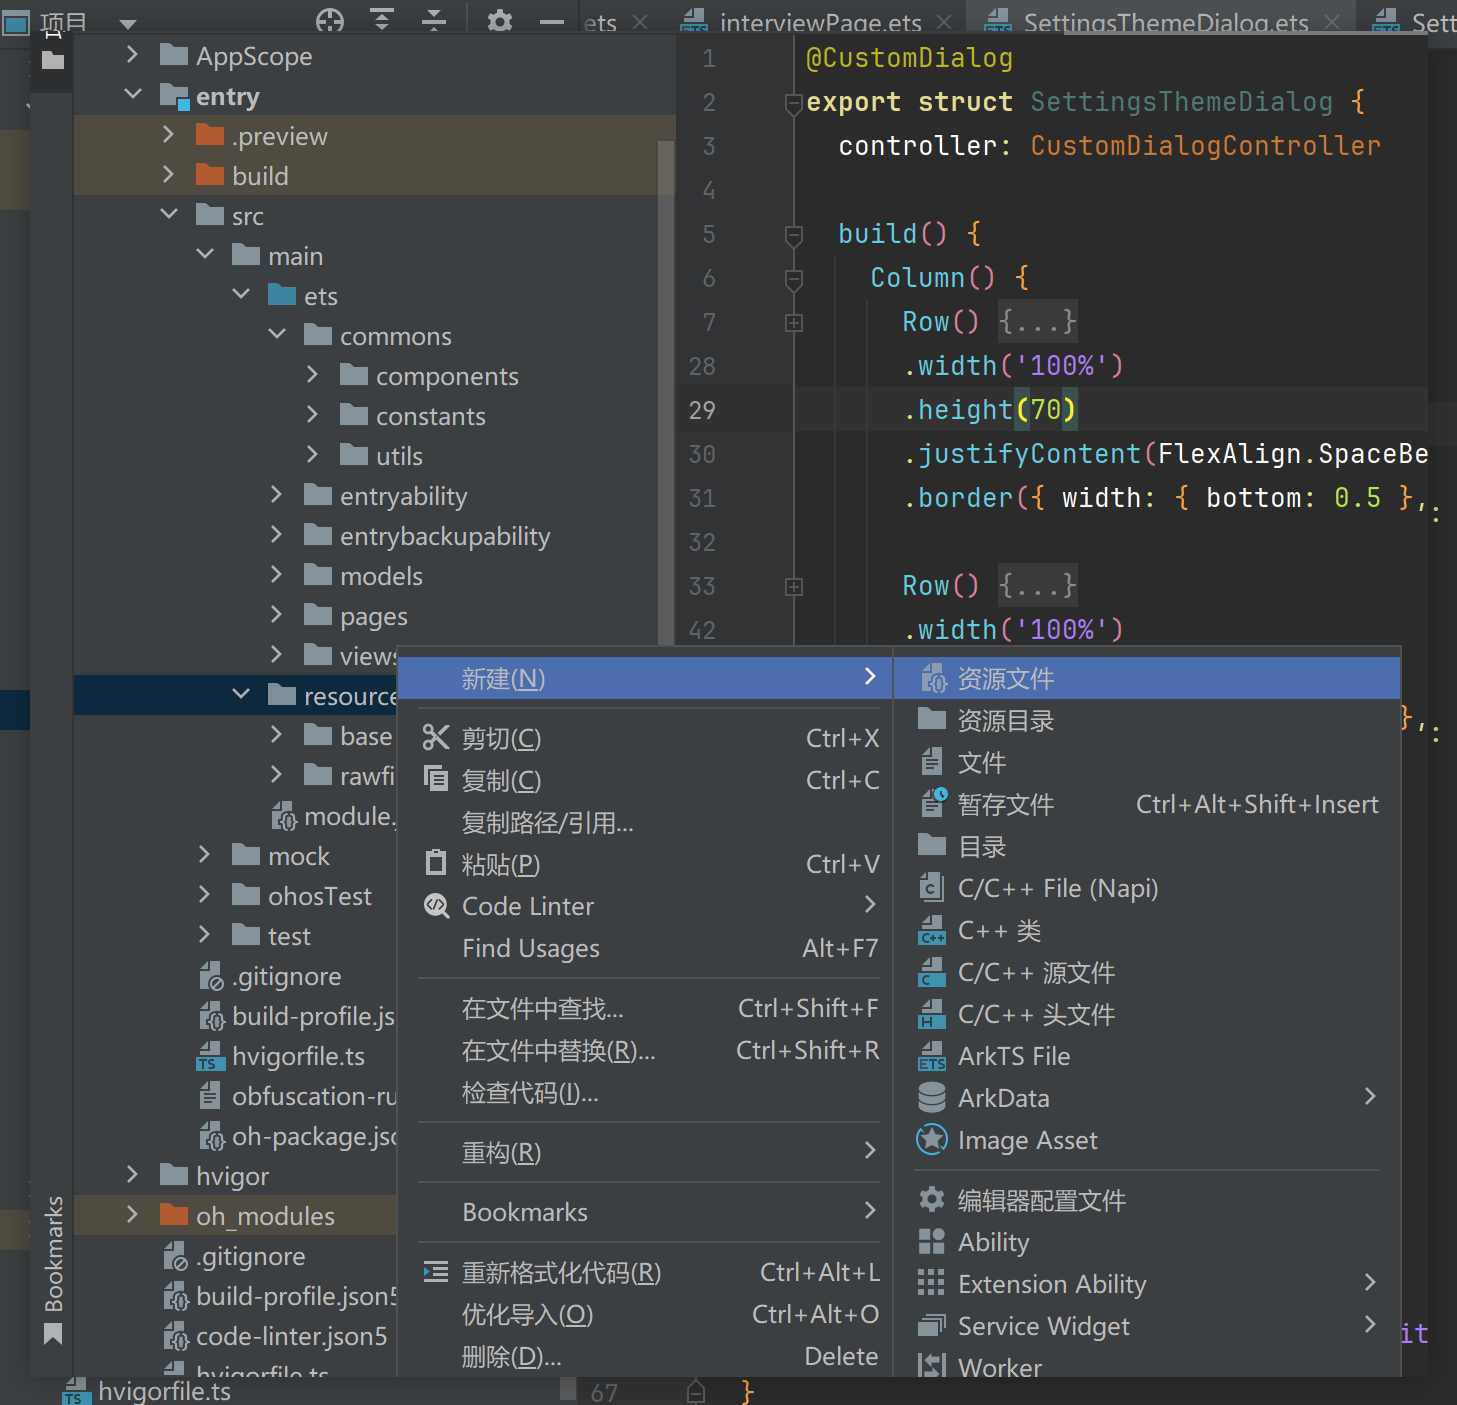The height and width of the screenshot is (1405, 1457).
Task: Expand the AppScope folder
Action: pos(132,54)
